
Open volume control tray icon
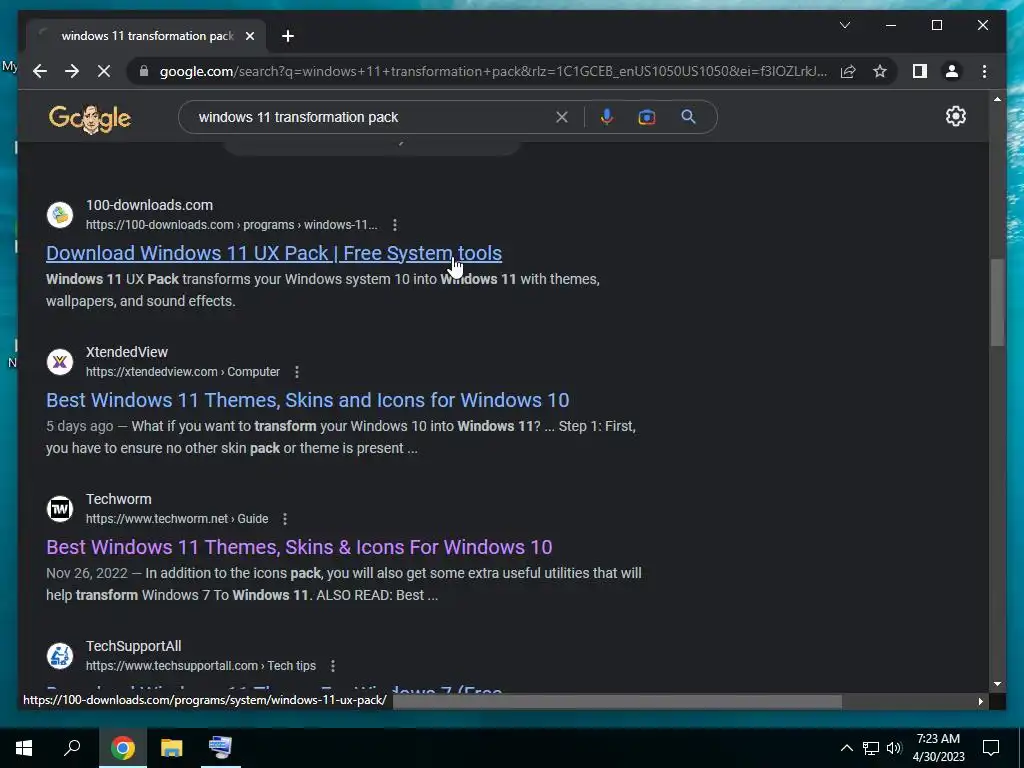coord(894,748)
